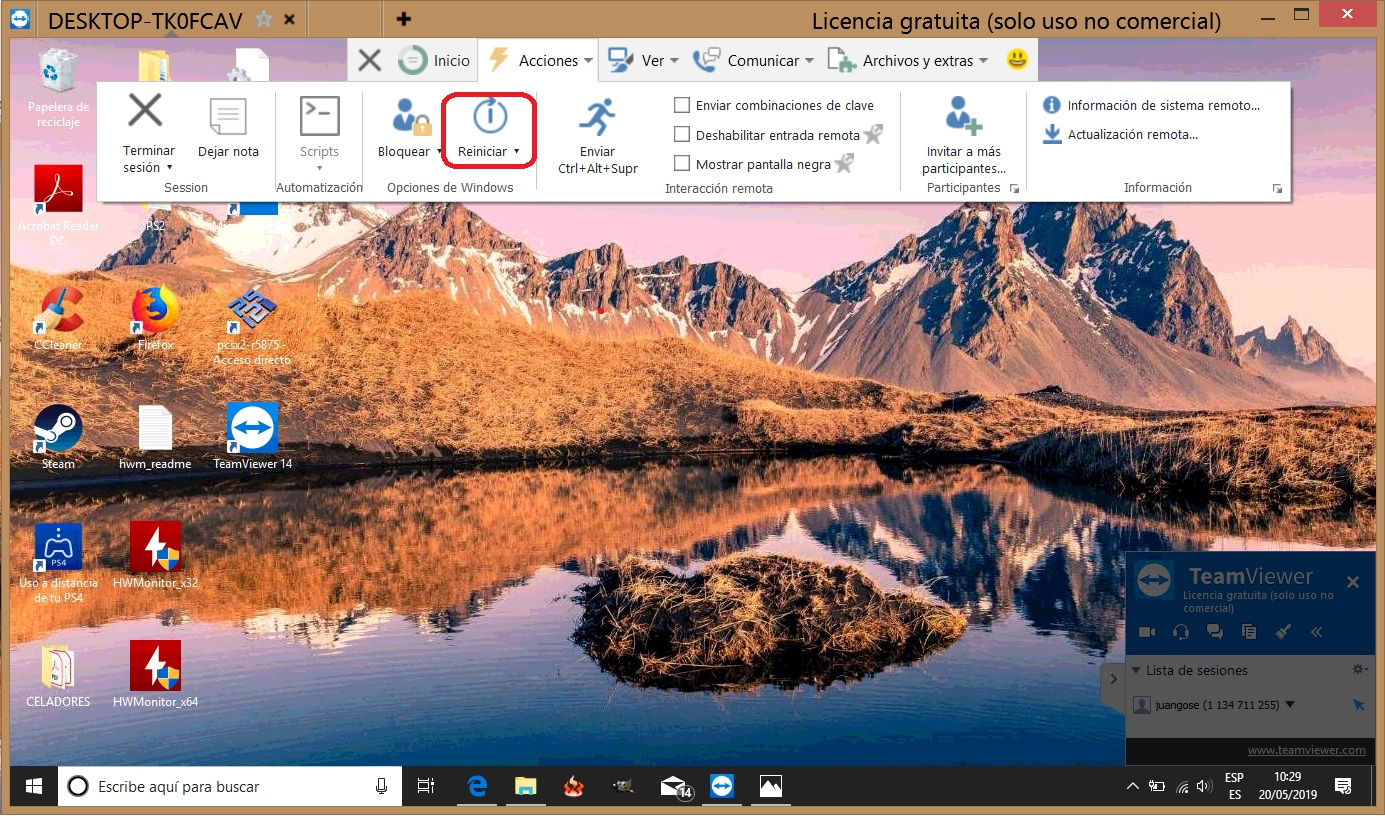Close the TeamViewer session toolbar with the X
Image resolution: width=1385 pixels, height=818 pixels.
coord(369,61)
